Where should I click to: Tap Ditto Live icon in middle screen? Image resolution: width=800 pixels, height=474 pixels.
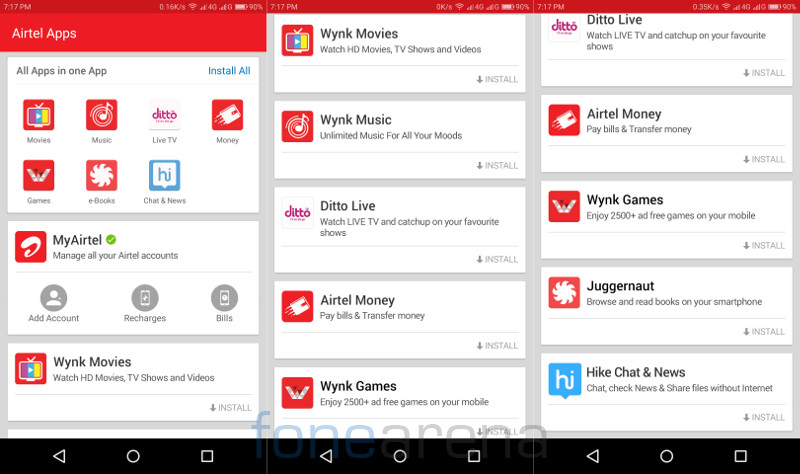[297, 212]
